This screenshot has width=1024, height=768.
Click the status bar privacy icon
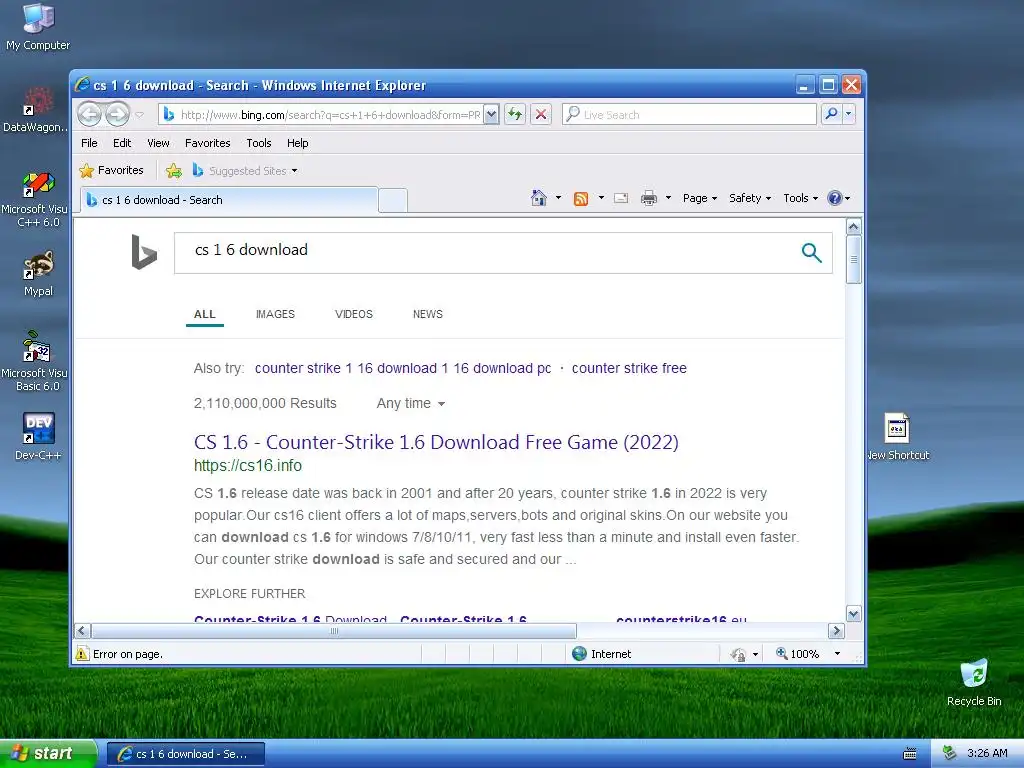point(739,654)
